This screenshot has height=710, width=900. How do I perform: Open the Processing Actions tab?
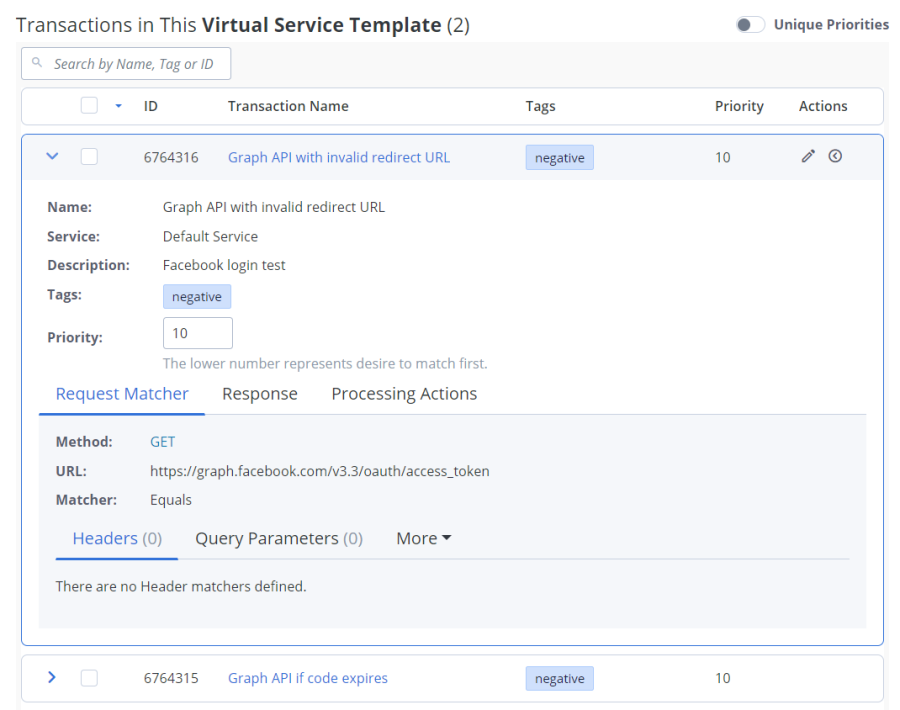tap(404, 393)
